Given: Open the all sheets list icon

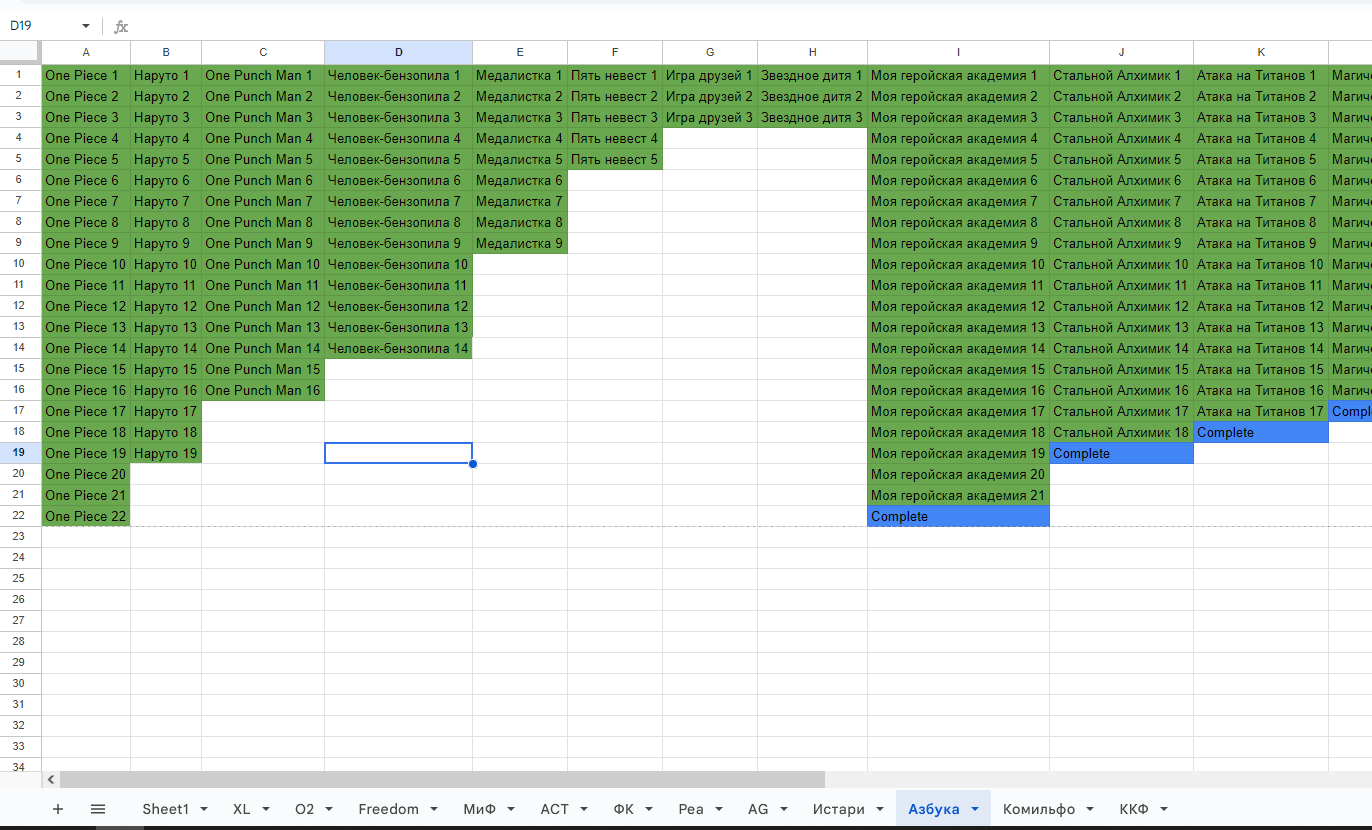Looking at the screenshot, I should 98,809.
